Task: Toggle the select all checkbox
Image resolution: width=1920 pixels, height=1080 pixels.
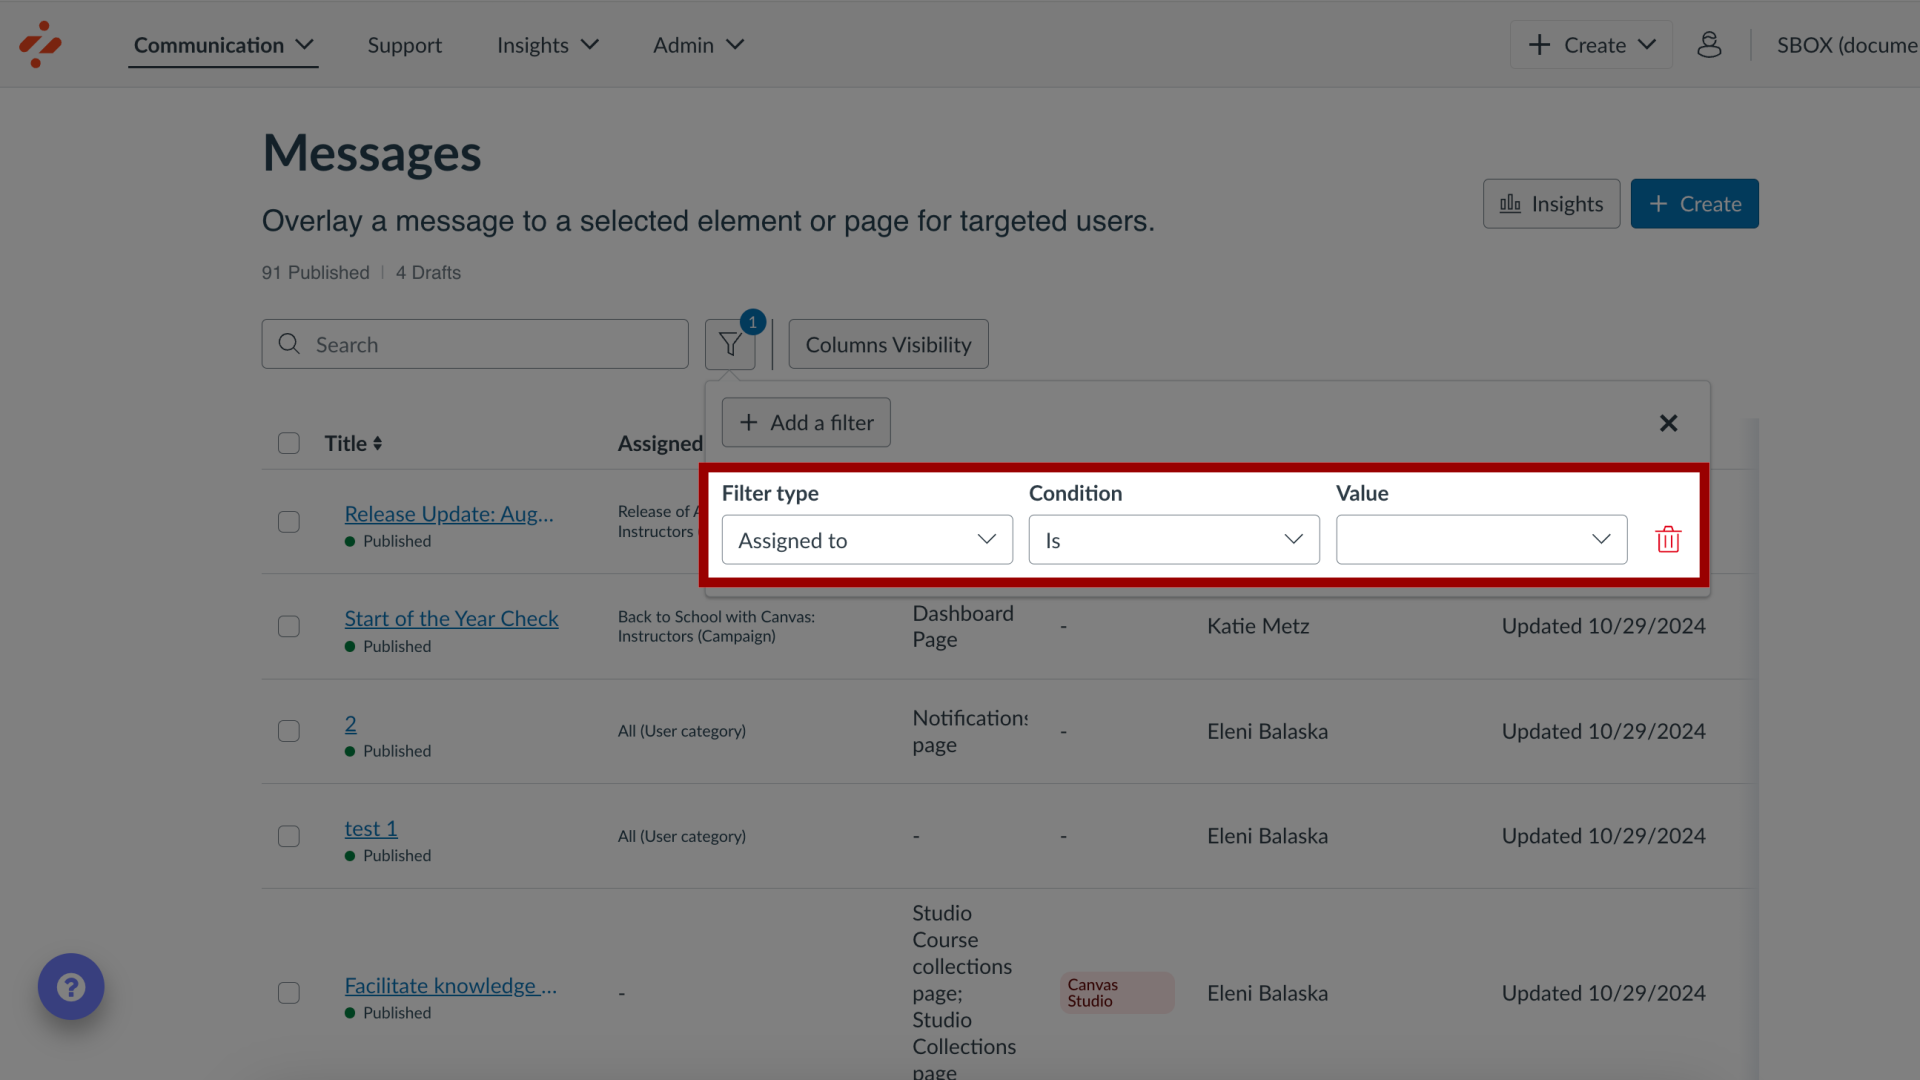Action: coord(289,443)
